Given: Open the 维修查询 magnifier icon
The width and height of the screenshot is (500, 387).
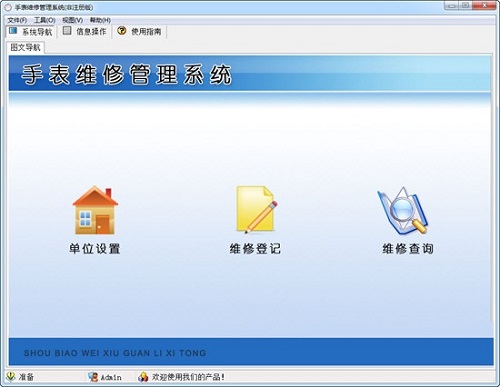Looking at the screenshot, I should click(402, 211).
